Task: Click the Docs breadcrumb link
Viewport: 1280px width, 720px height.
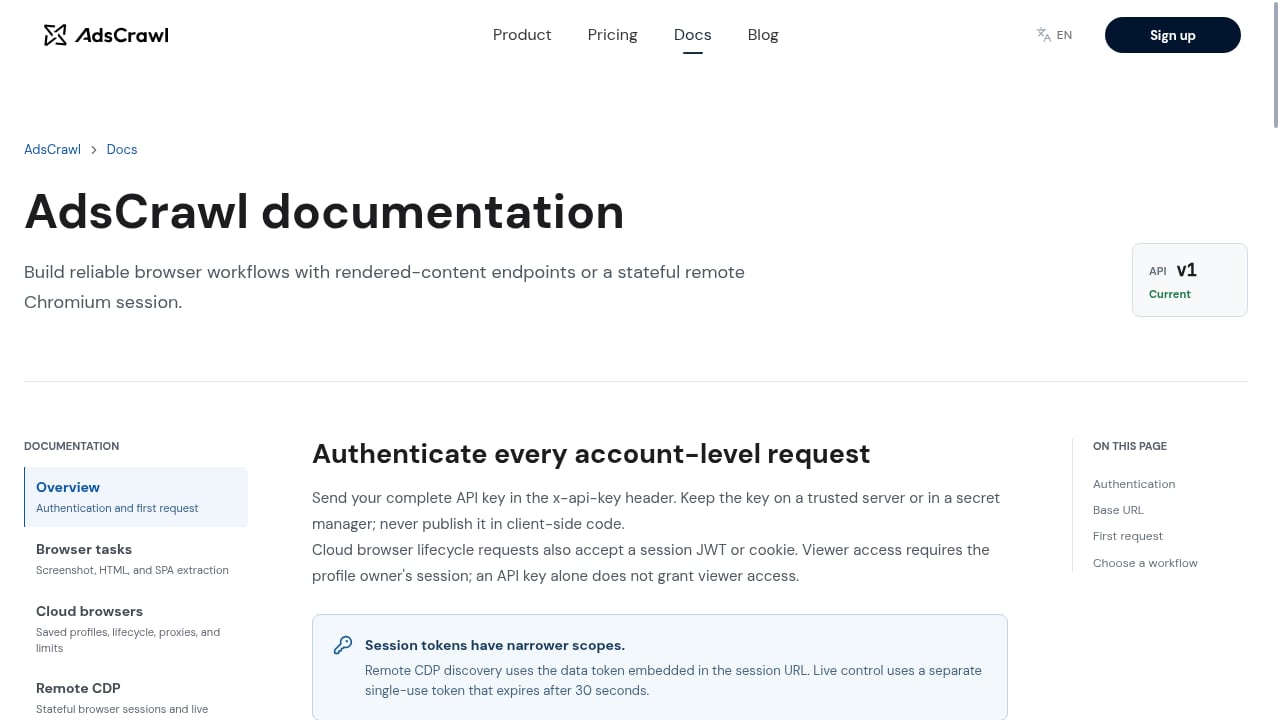Action: (122, 149)
